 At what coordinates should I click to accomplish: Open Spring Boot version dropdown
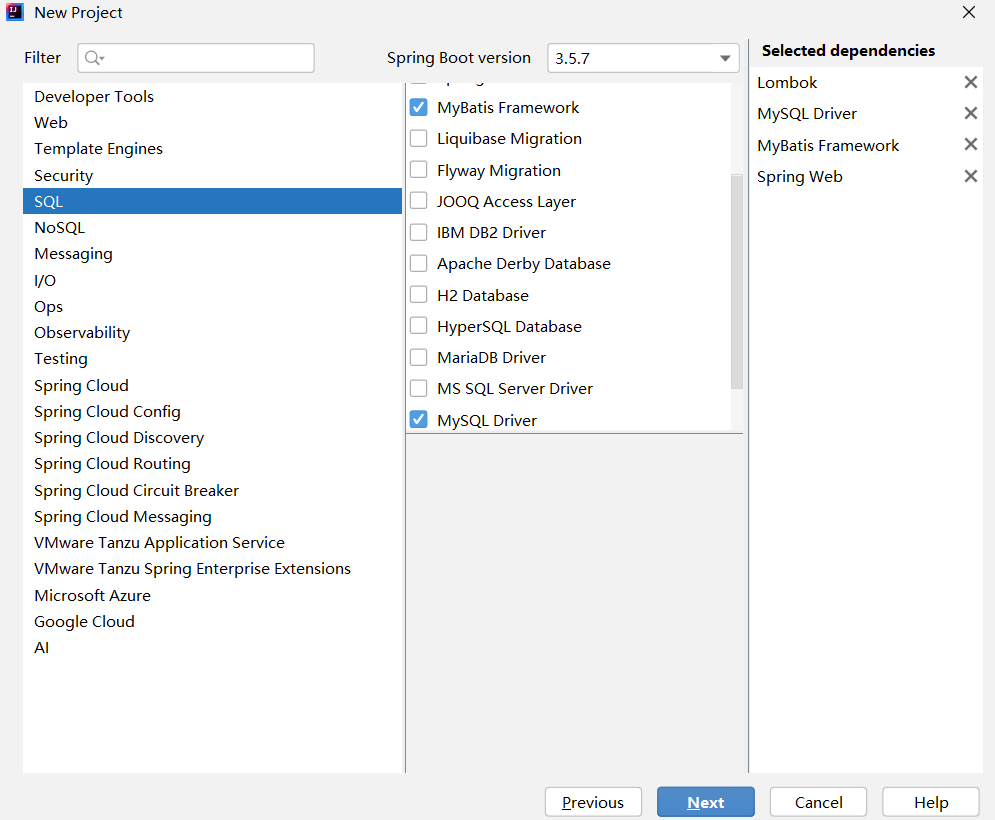pos(643,58)
